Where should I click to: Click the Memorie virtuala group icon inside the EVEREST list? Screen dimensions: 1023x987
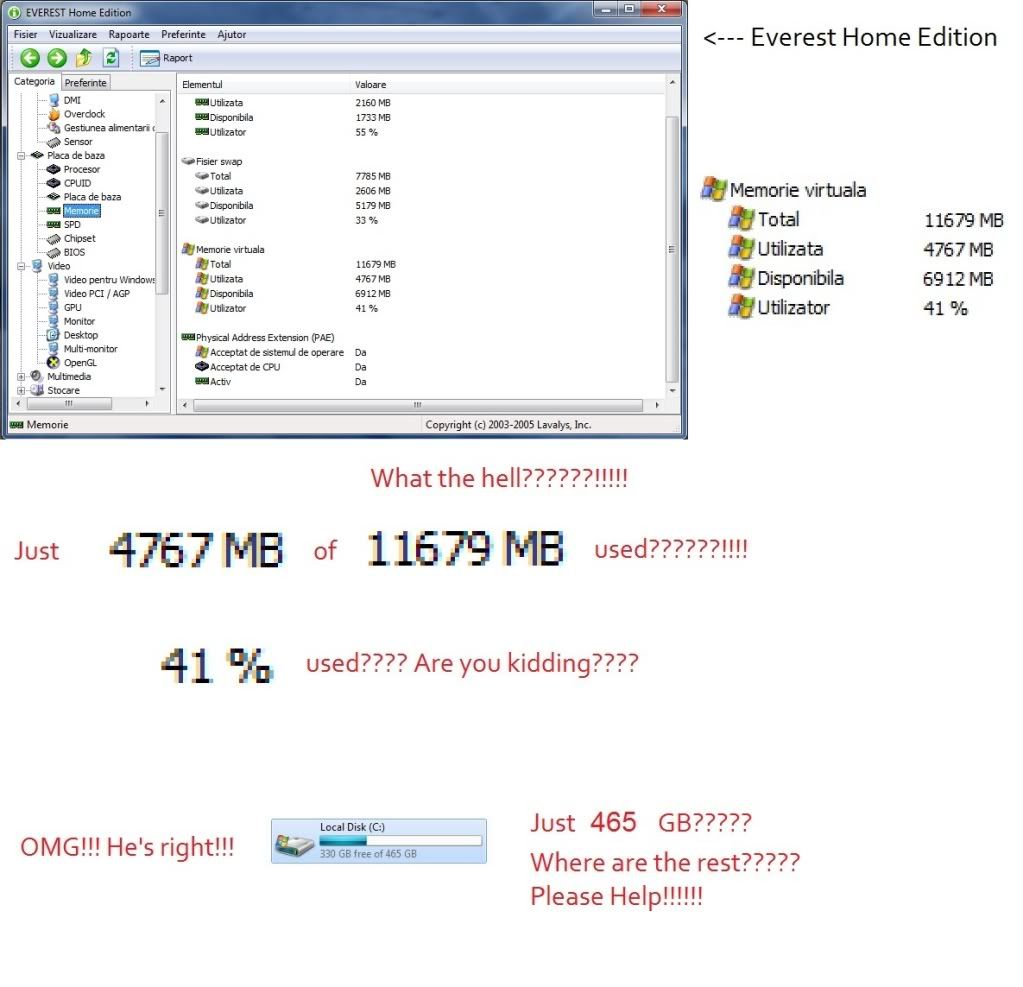pos(188,249)
